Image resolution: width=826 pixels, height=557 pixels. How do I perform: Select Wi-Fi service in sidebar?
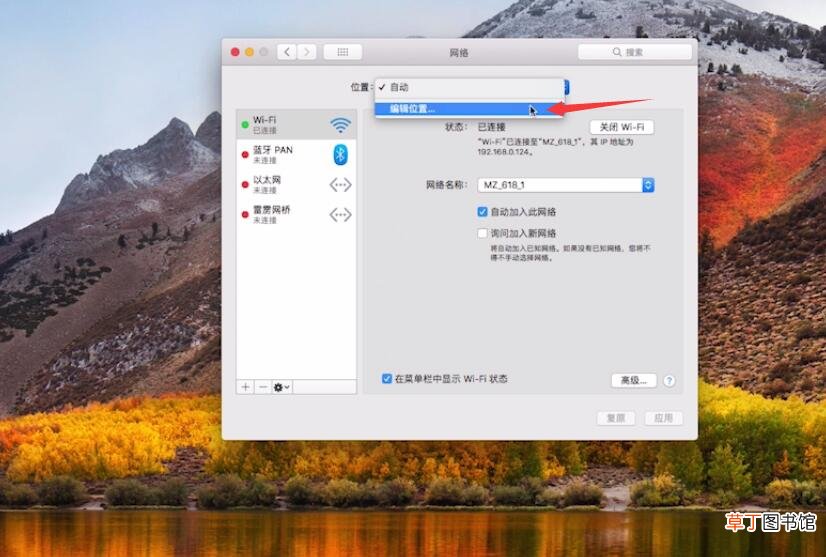[296, 125]
